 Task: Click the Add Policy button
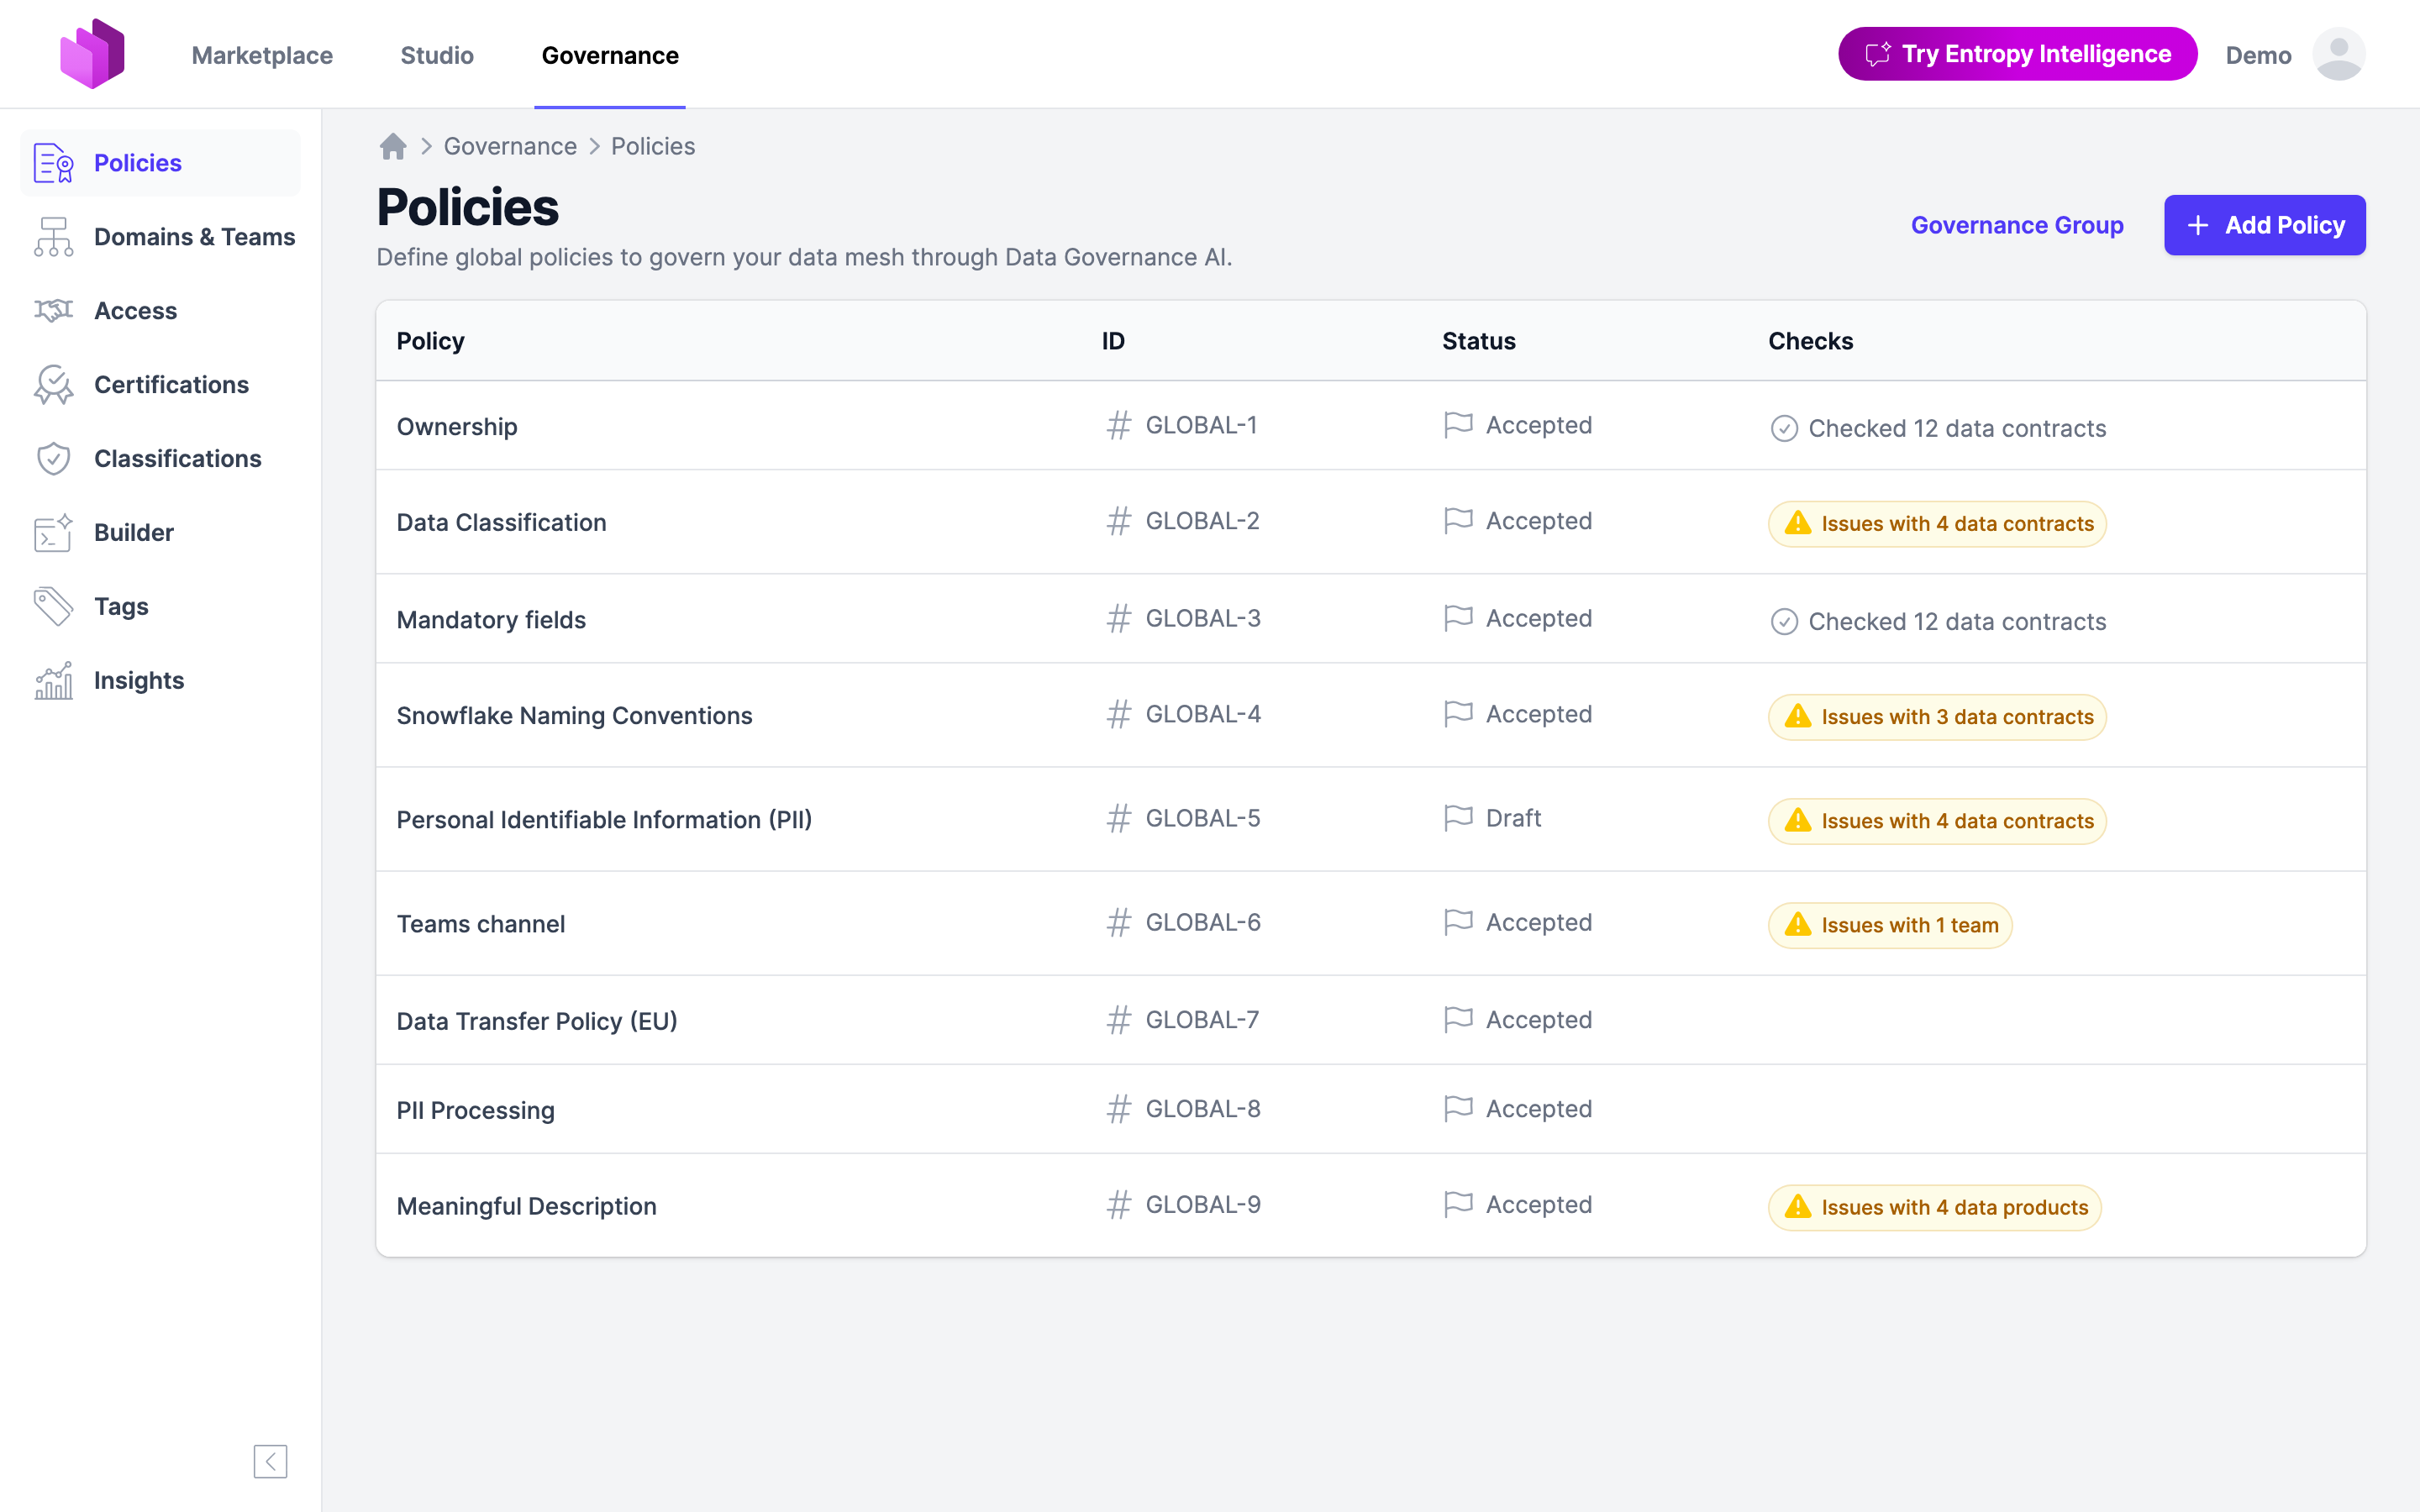pyautogui.click(x=2264, y=225)
